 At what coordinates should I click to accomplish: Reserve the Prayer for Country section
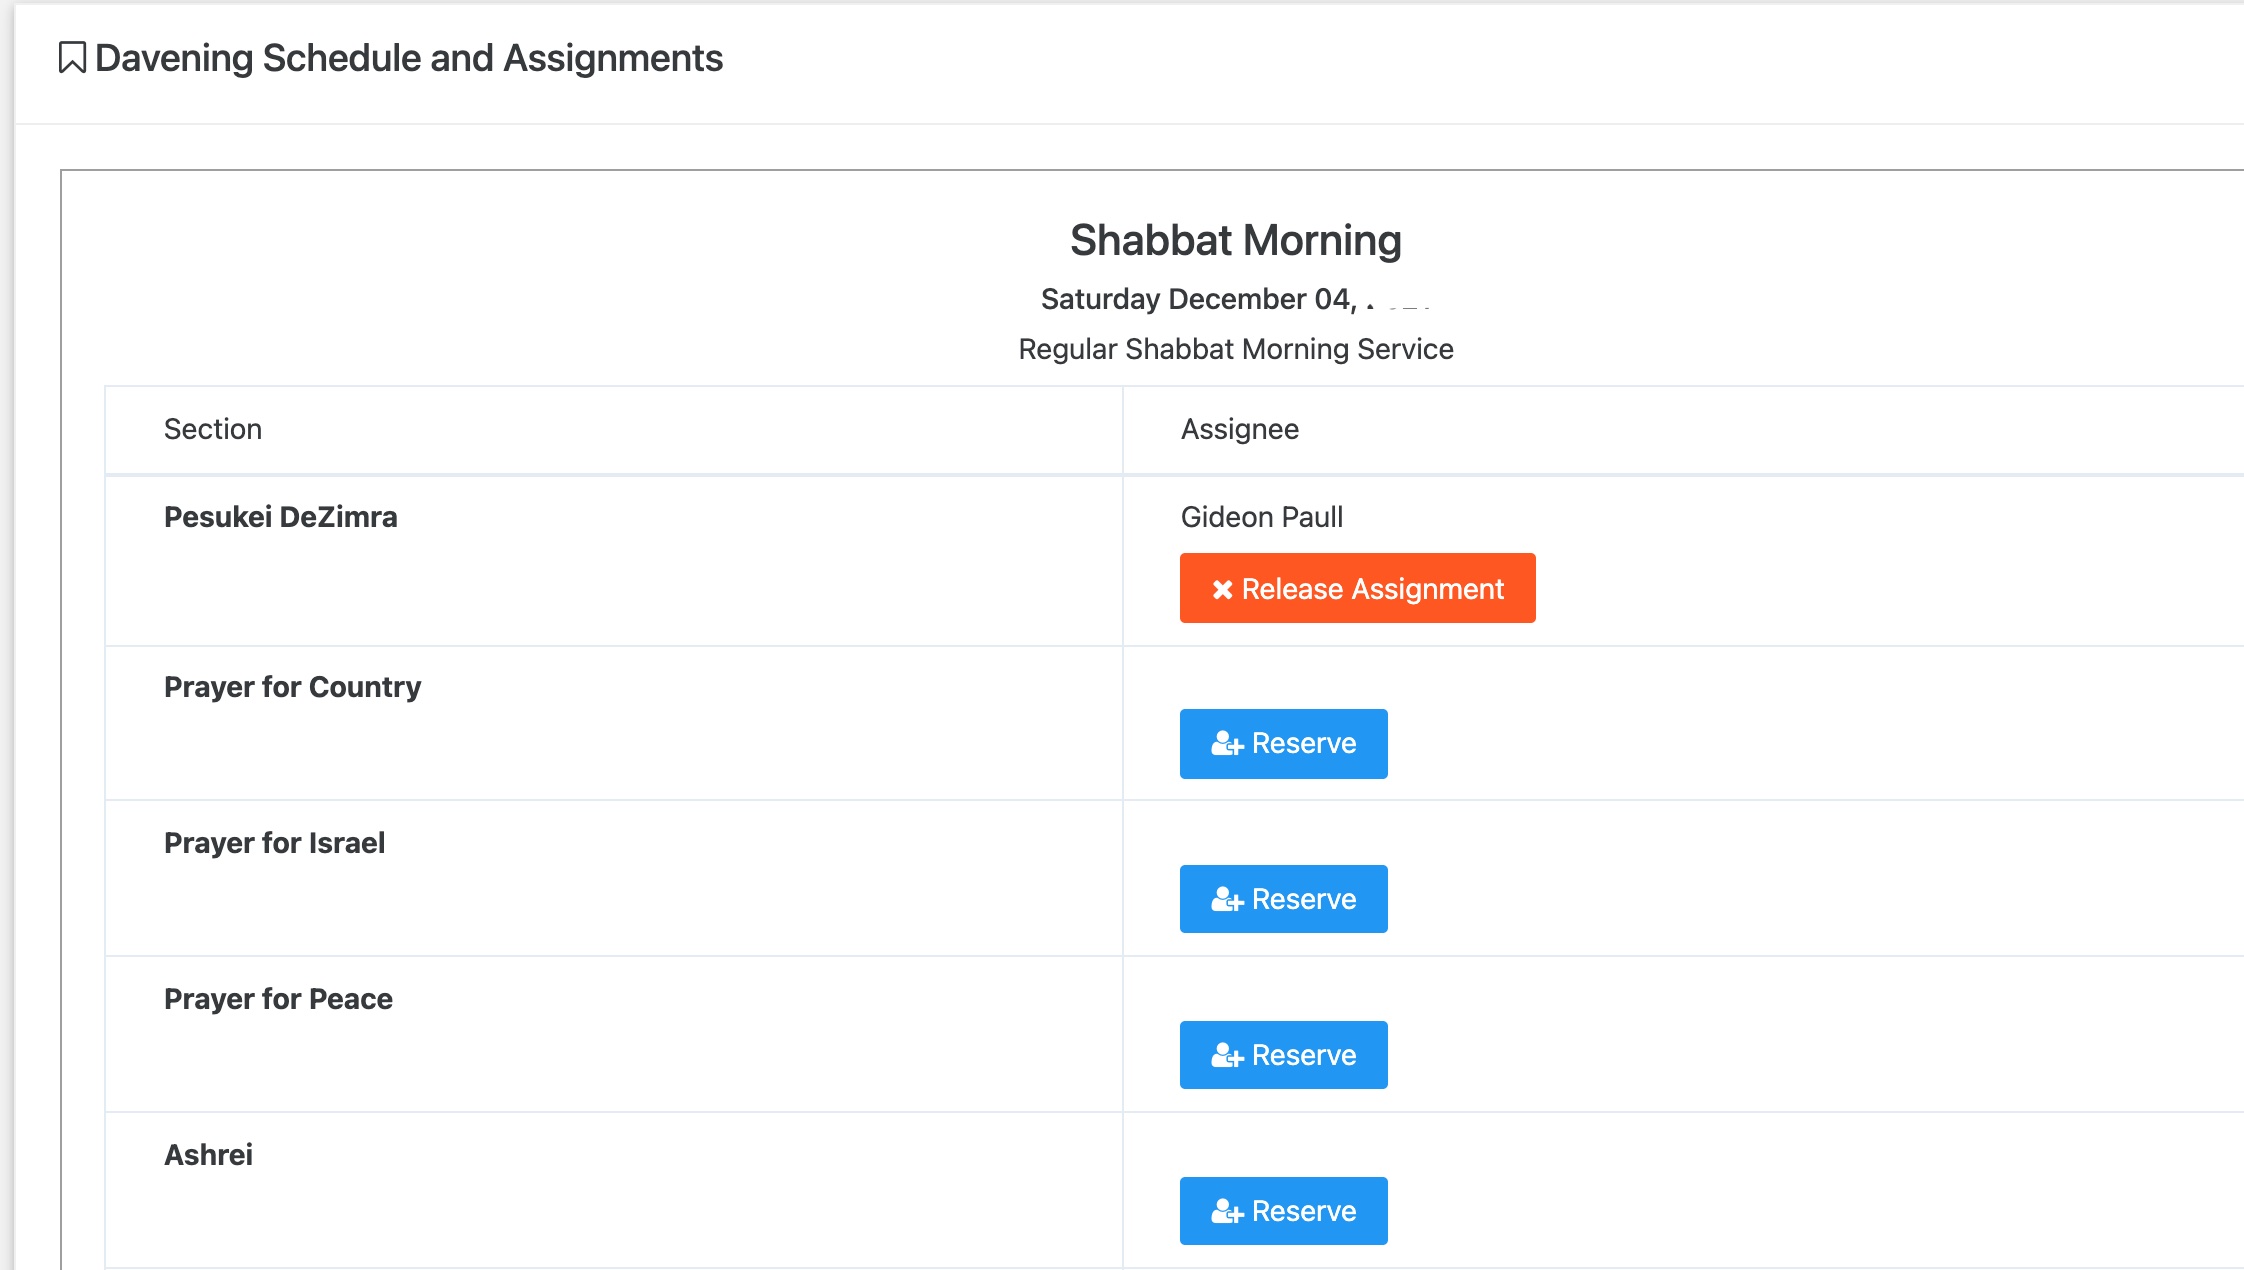(x=1283, y=744)
